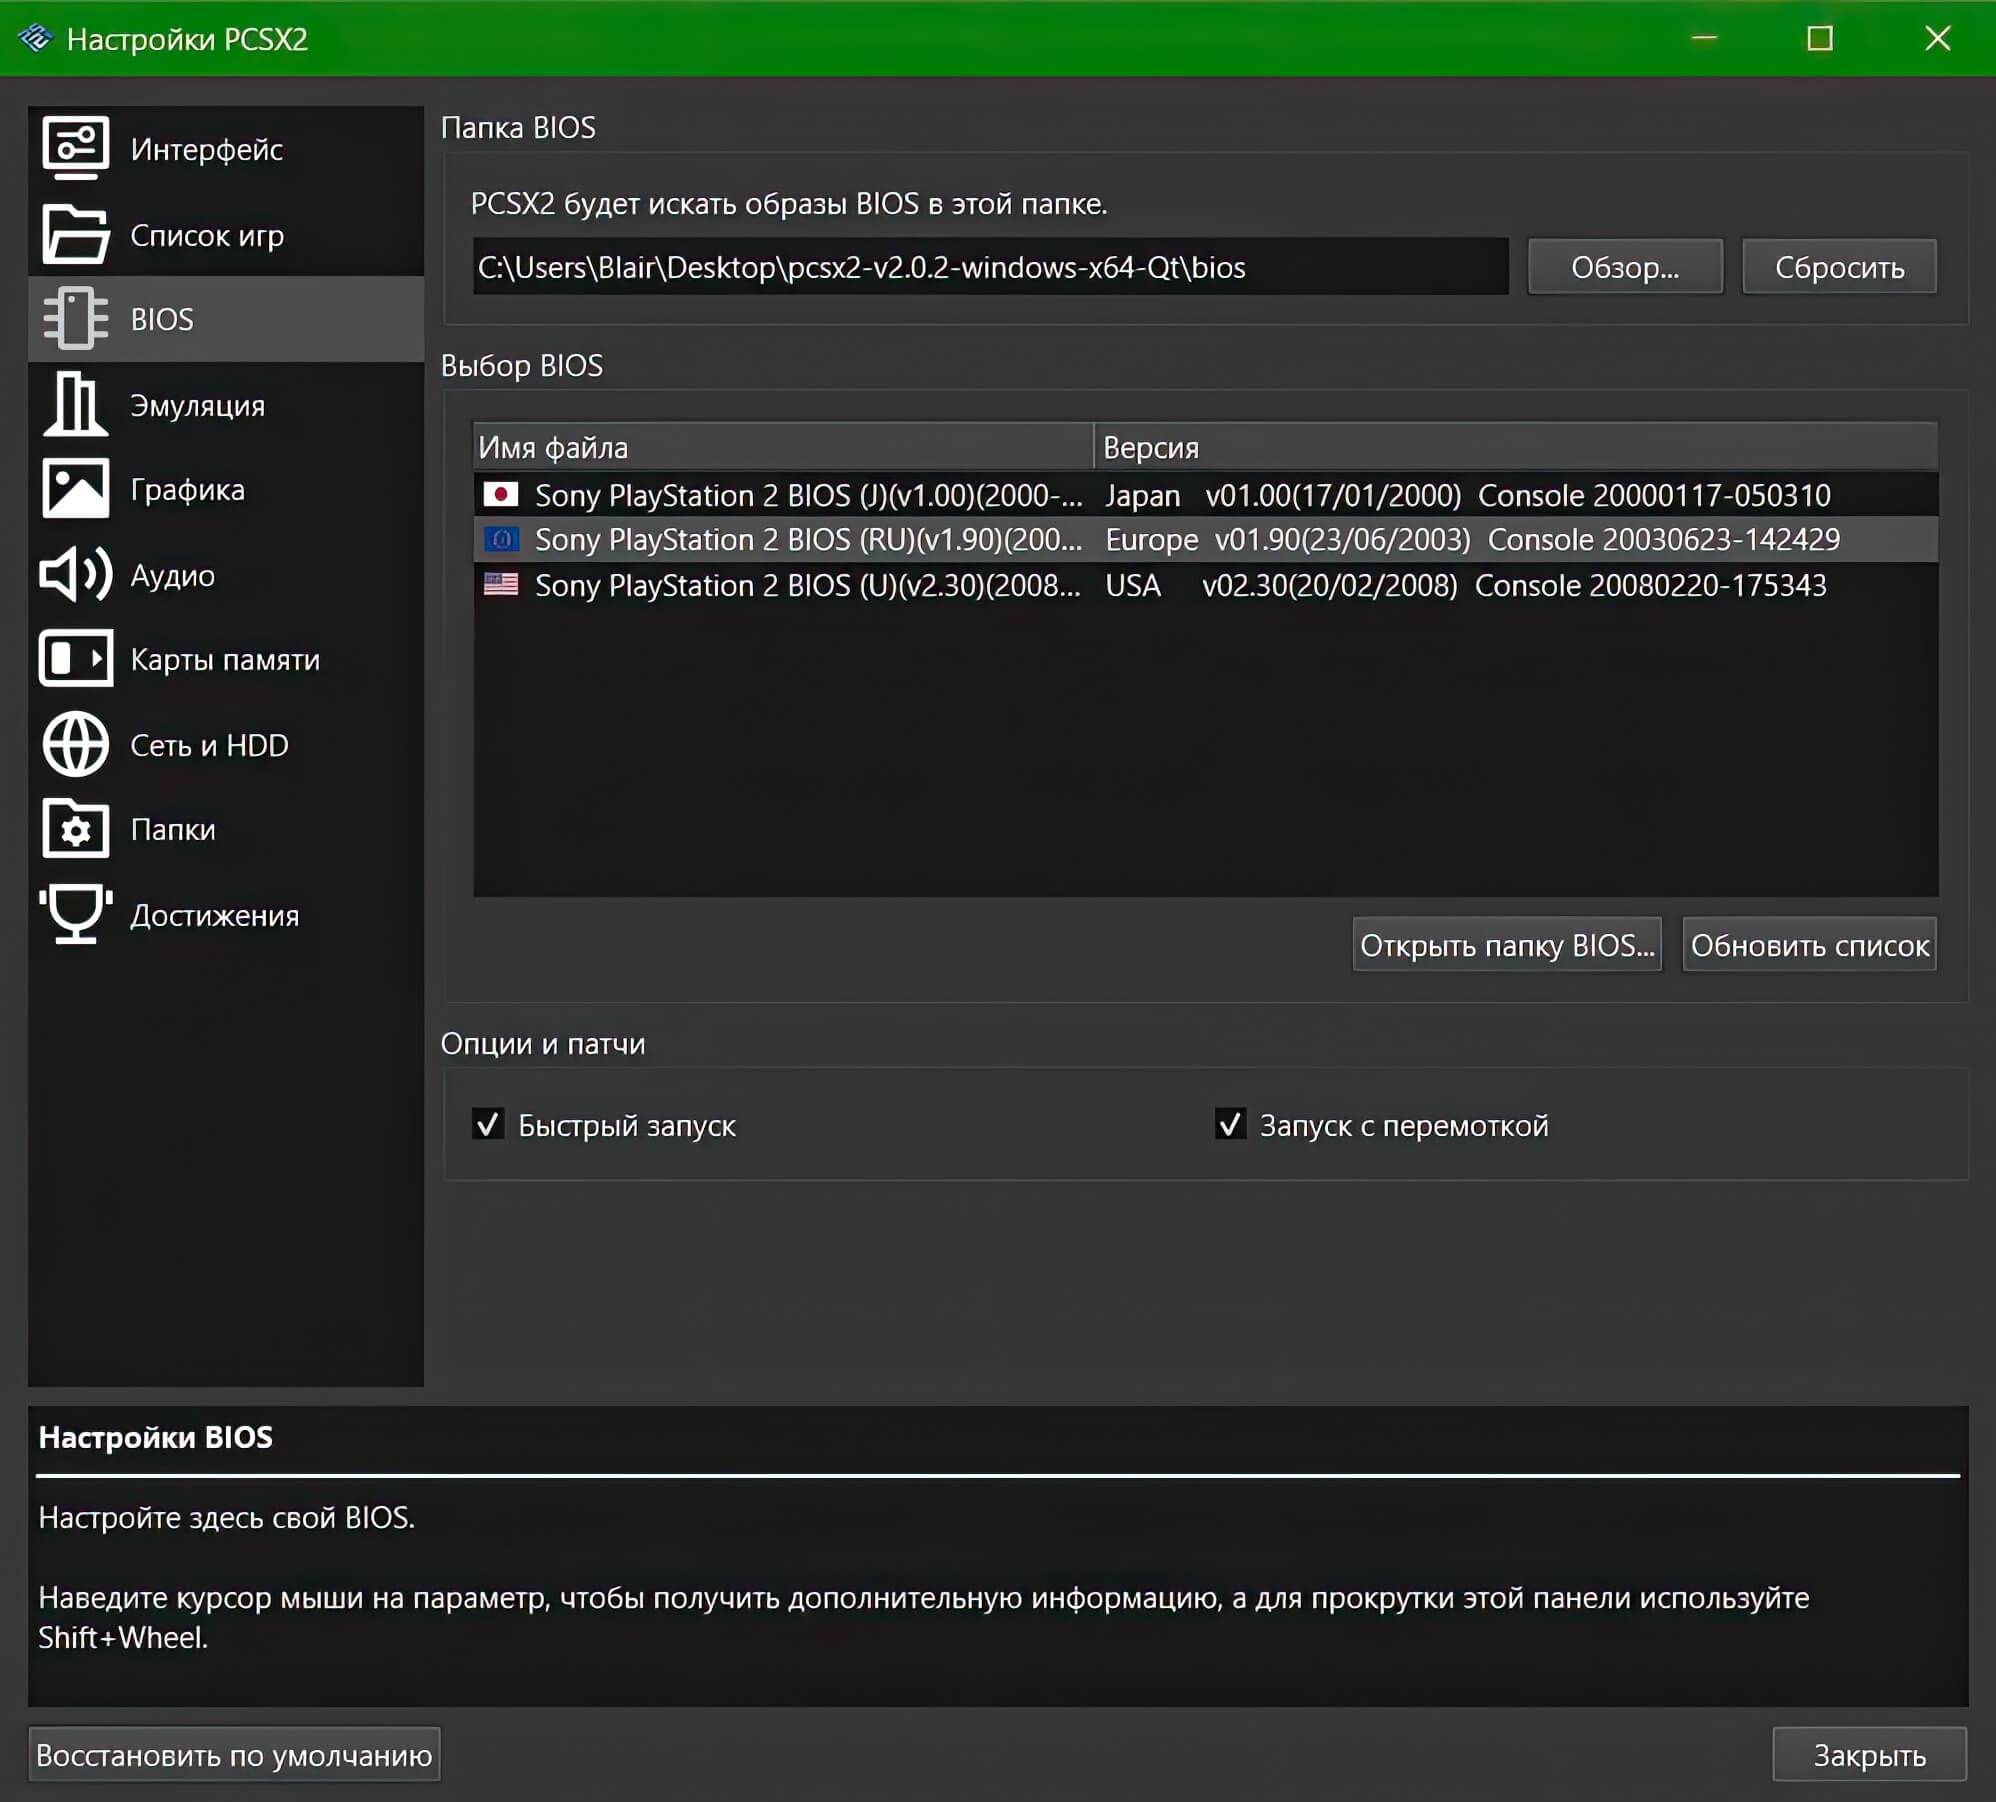Click the Europe flag icon in BIOS list

501,539
